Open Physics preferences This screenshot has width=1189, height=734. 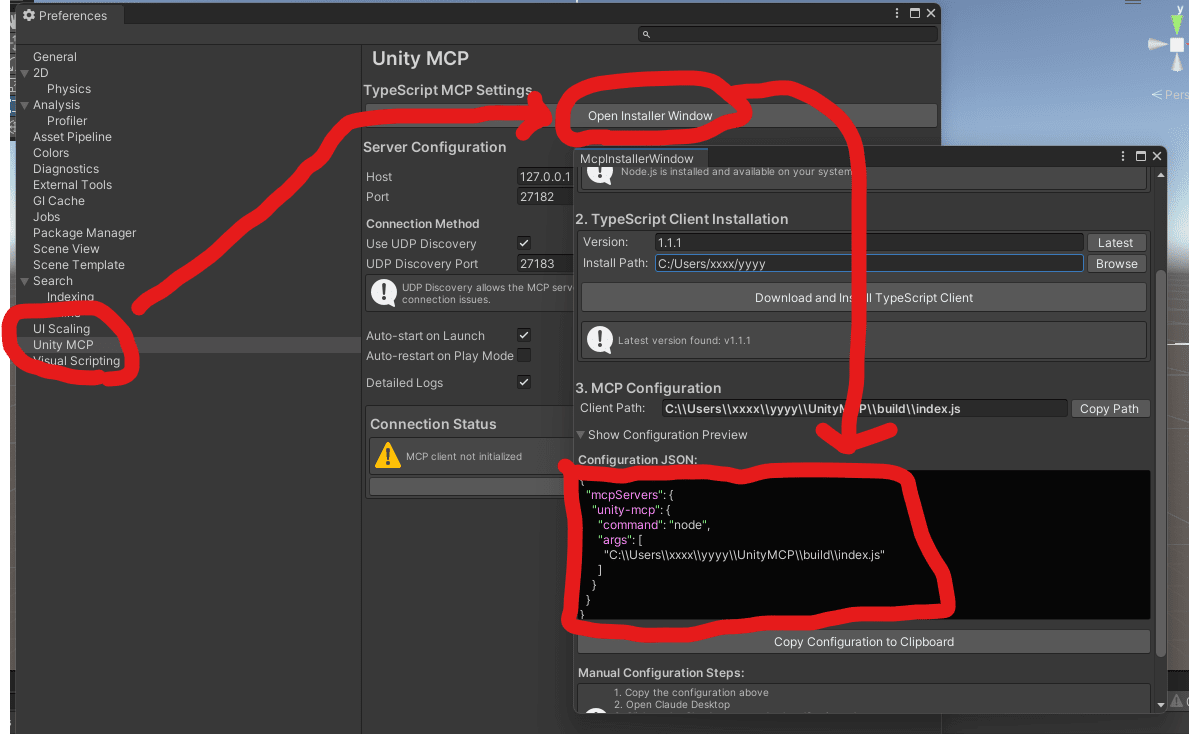(68, 89)
